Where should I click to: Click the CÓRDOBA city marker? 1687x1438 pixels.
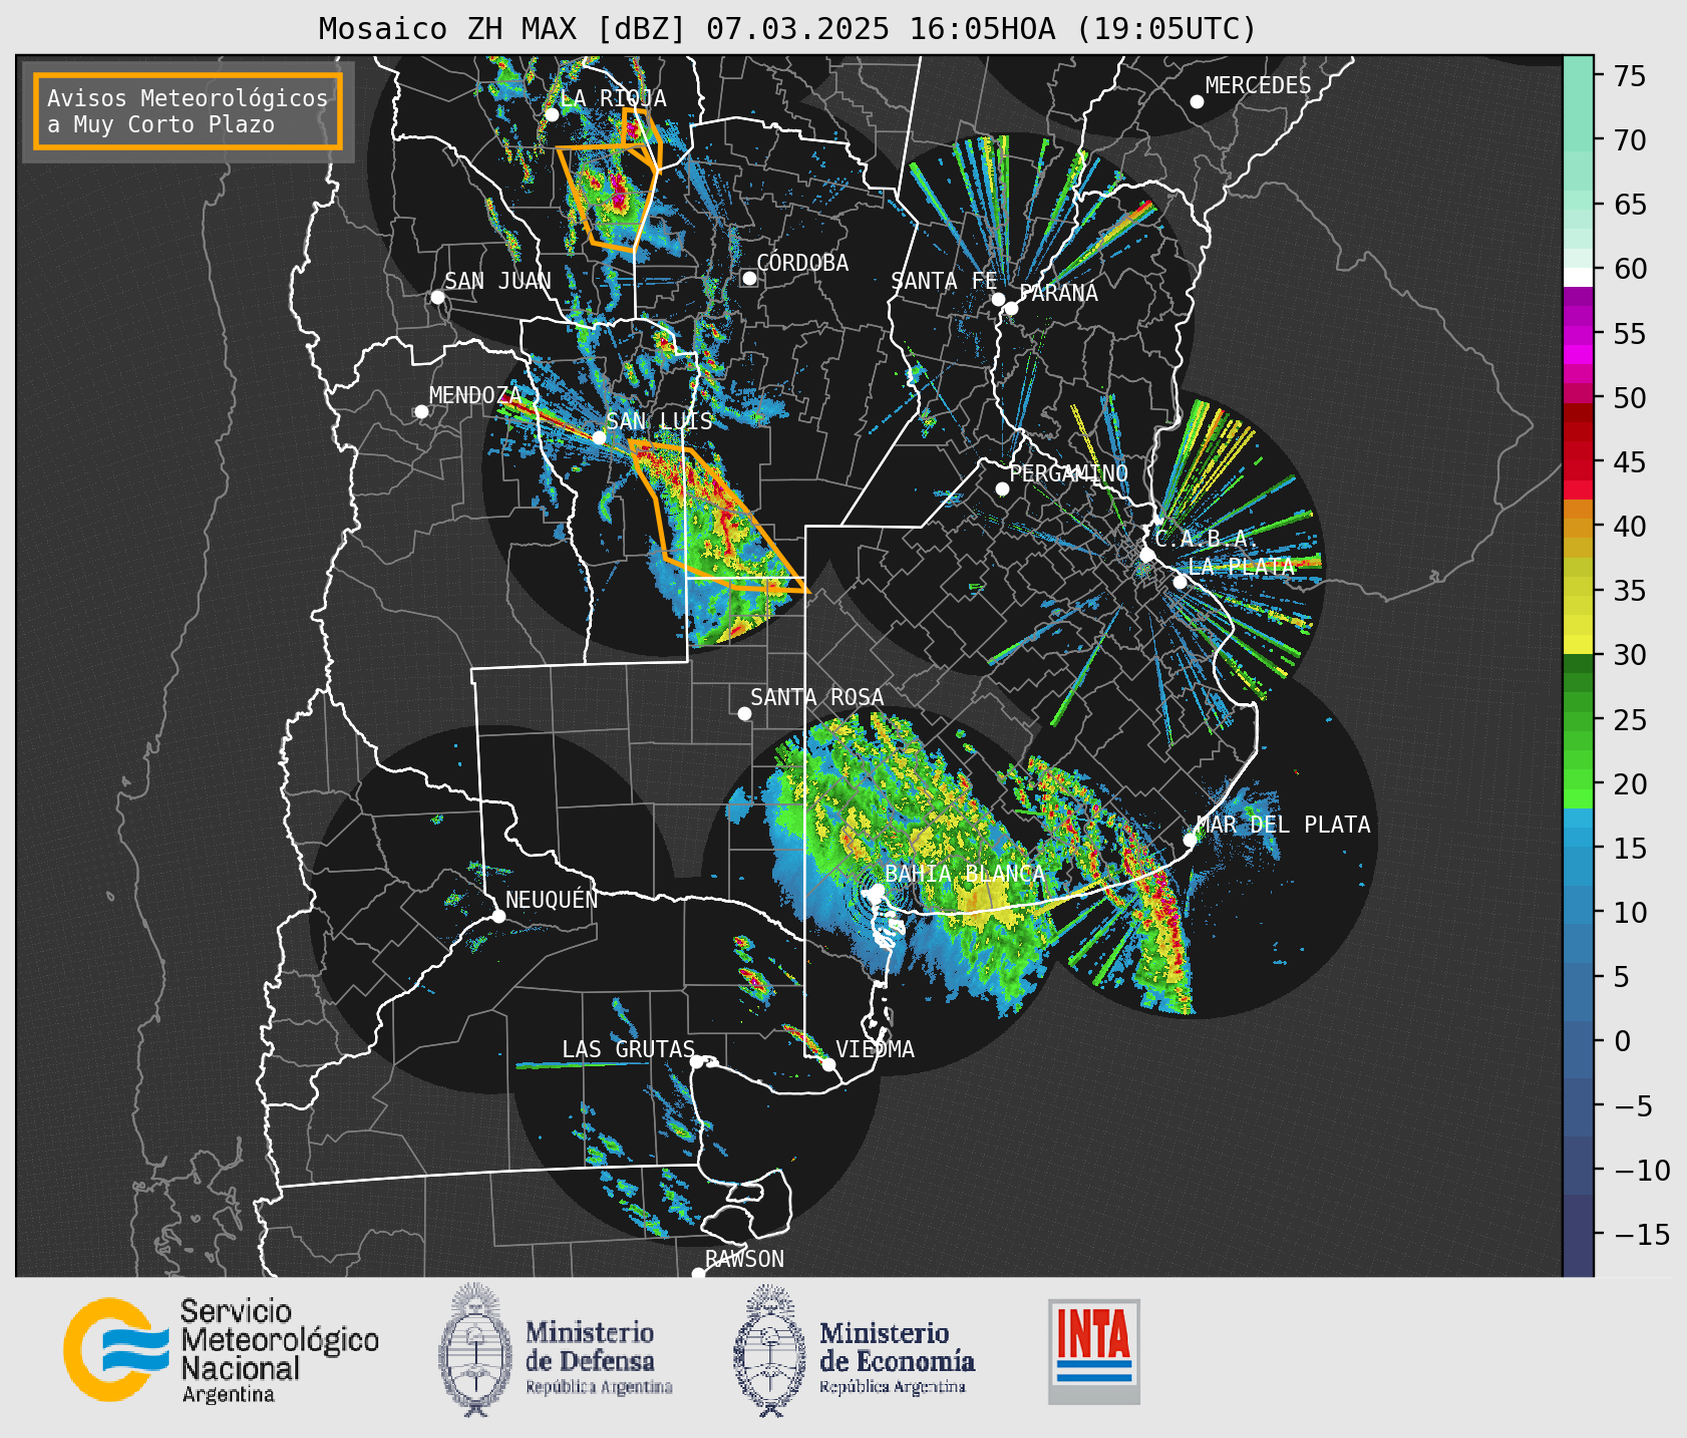click(x=749, y=278)
